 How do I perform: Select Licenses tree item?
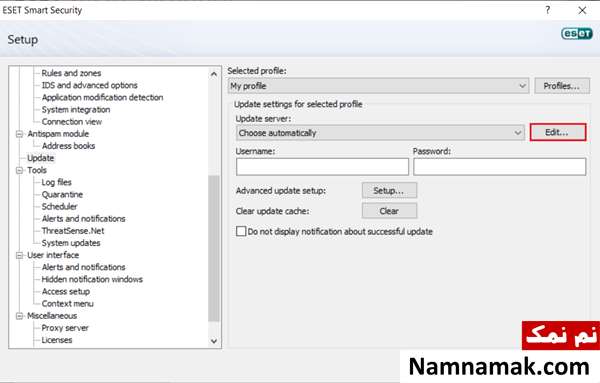pos(57,340)
